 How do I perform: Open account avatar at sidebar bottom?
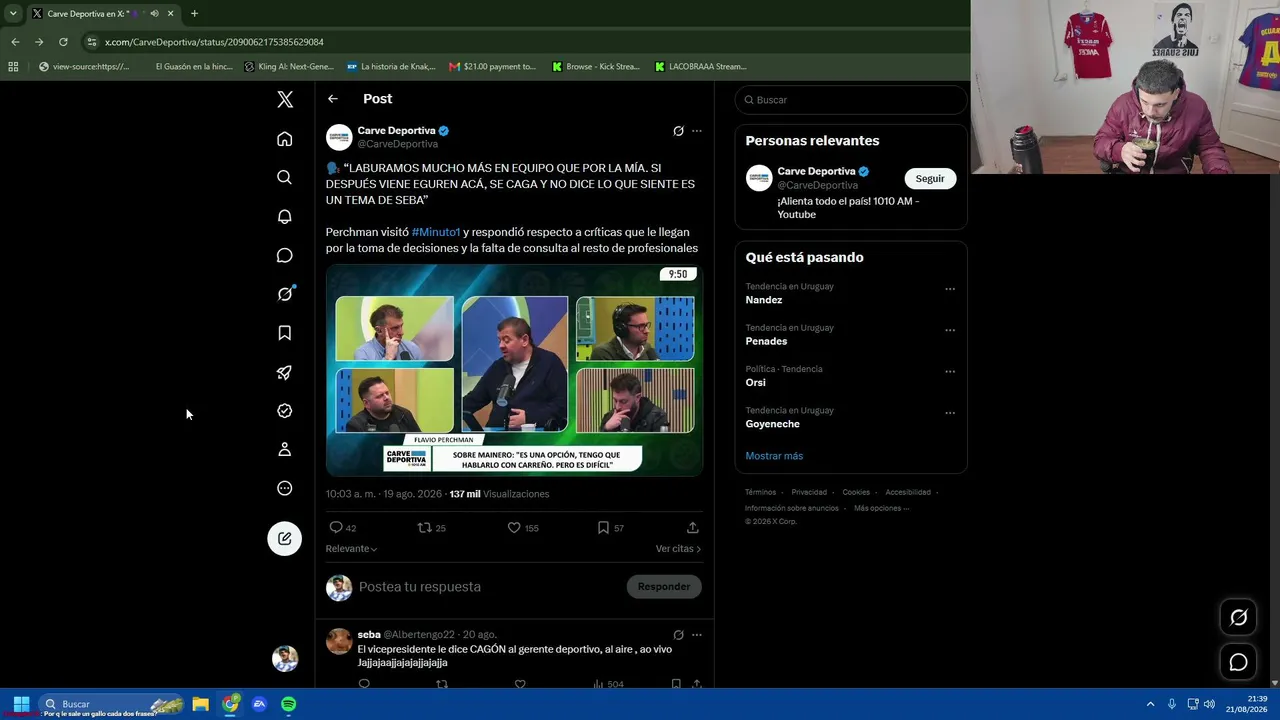click(285, 658)
